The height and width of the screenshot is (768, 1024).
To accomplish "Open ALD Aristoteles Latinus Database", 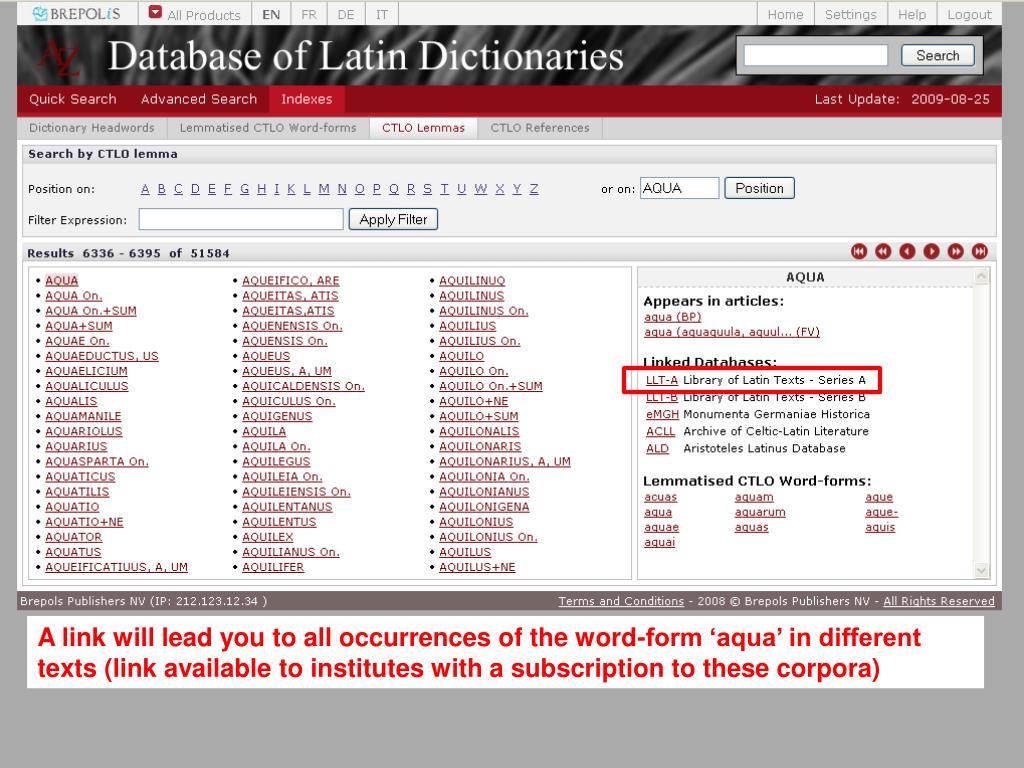I will 657,448.
